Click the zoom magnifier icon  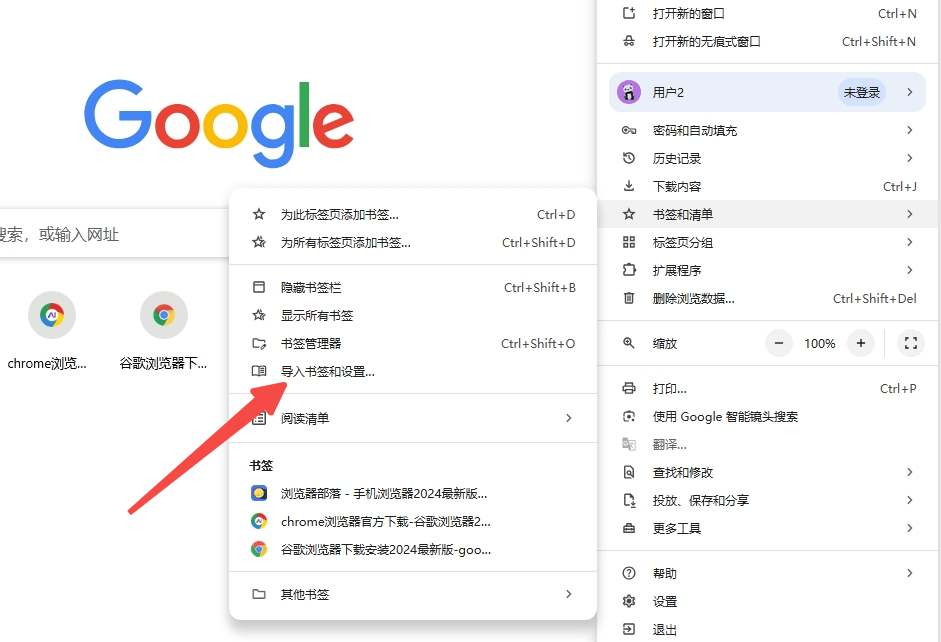click(628, 343)
